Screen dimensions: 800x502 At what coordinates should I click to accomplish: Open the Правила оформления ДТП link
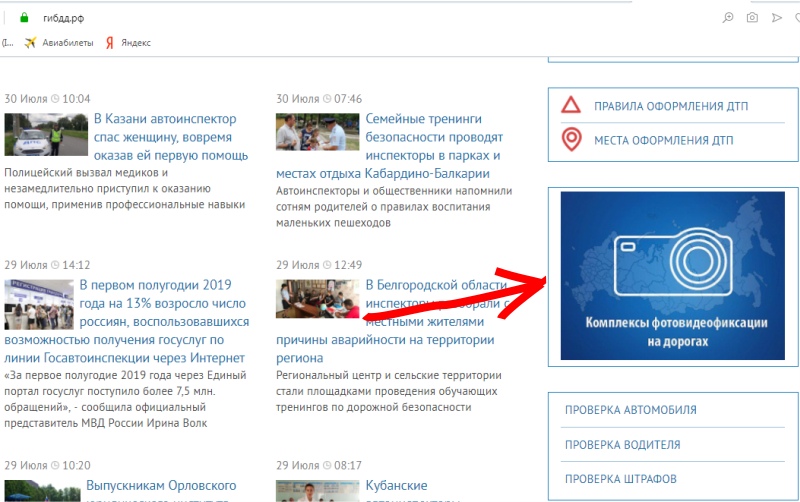pyautogui.click(x=670, y=107)
